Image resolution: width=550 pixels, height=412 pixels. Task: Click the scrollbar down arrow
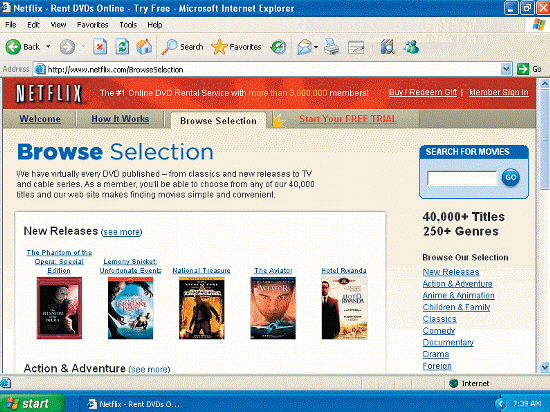[545, 367]
